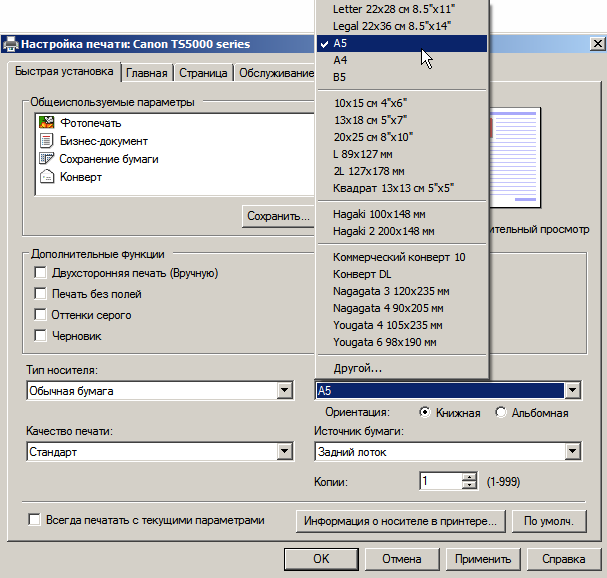Switch to the Главная tab

147,73
